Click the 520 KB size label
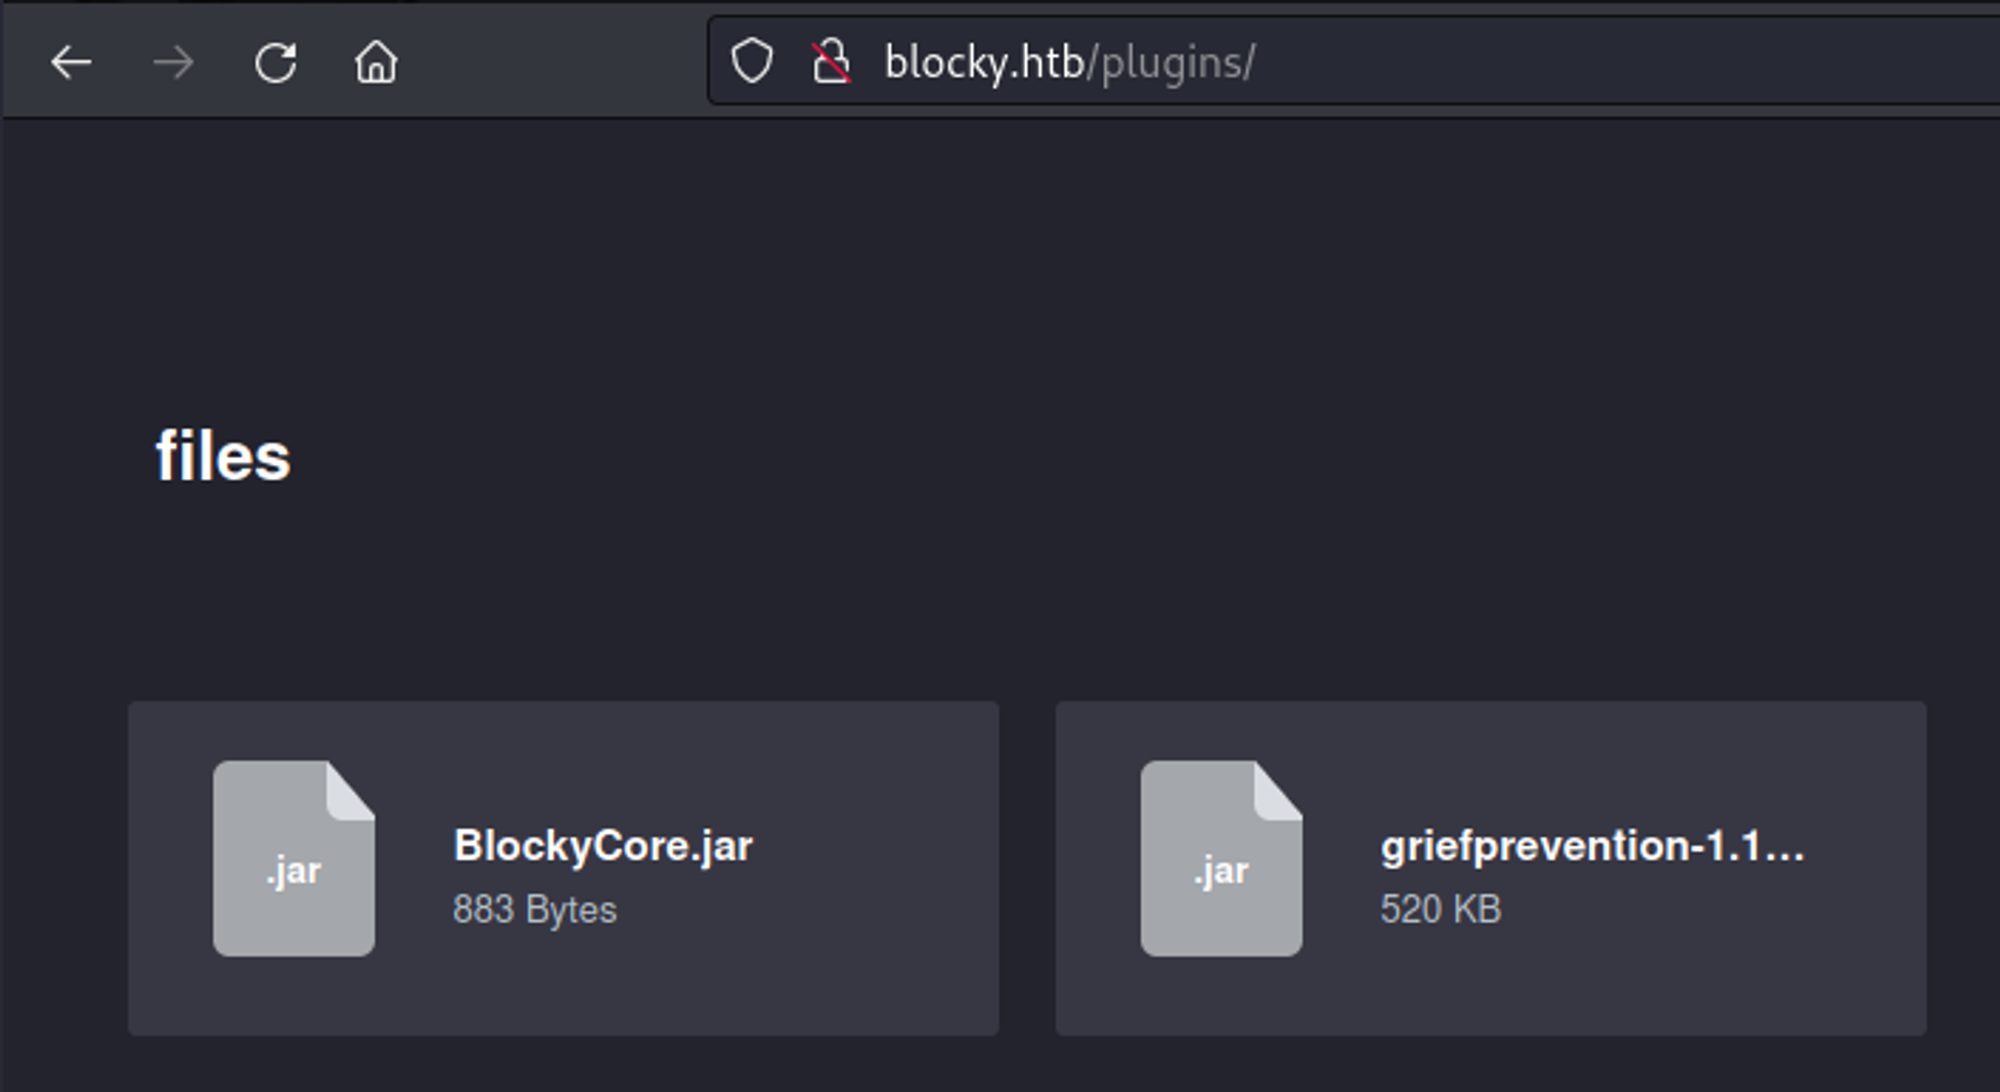The width and height of the screenshot is (2000, 1092). tap(1441, 910)
